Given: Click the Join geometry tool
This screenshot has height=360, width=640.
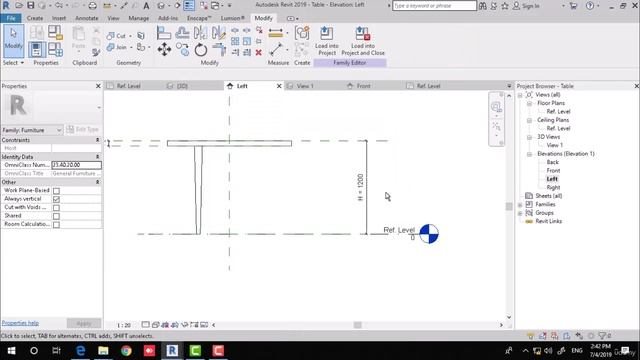Looking at the screenshot, I should point(116,47).
